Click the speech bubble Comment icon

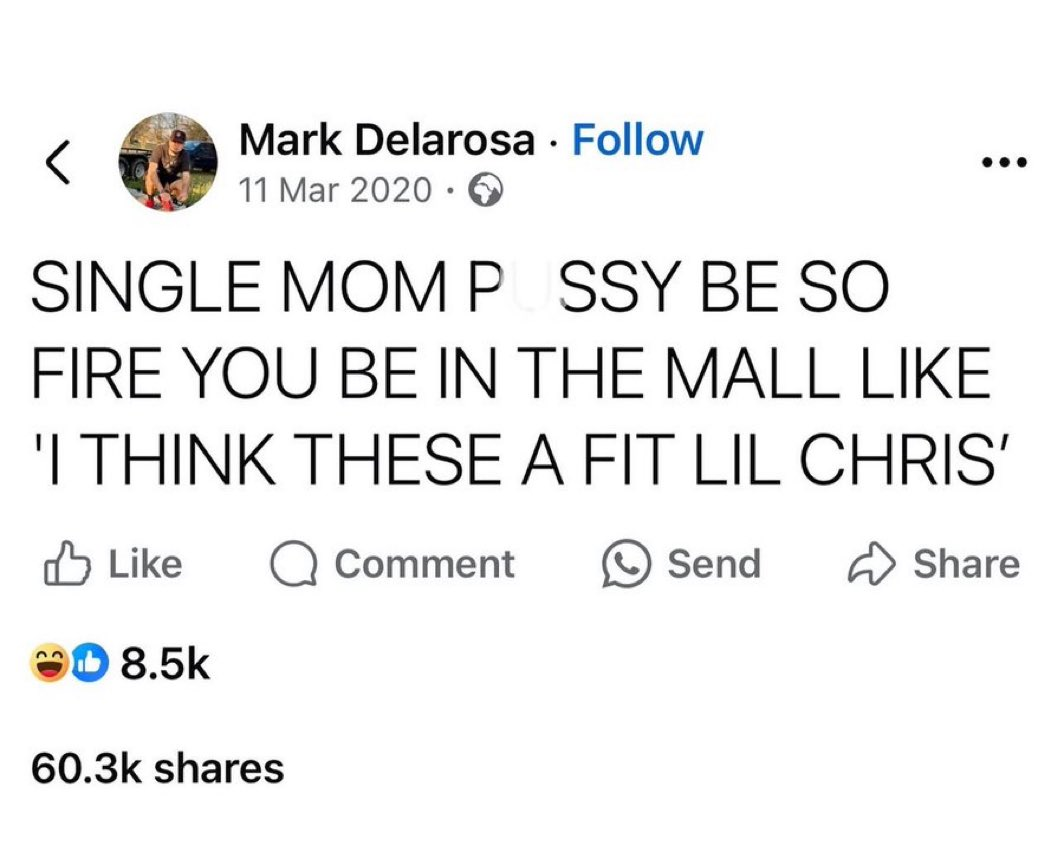click(x=294, y=565)
